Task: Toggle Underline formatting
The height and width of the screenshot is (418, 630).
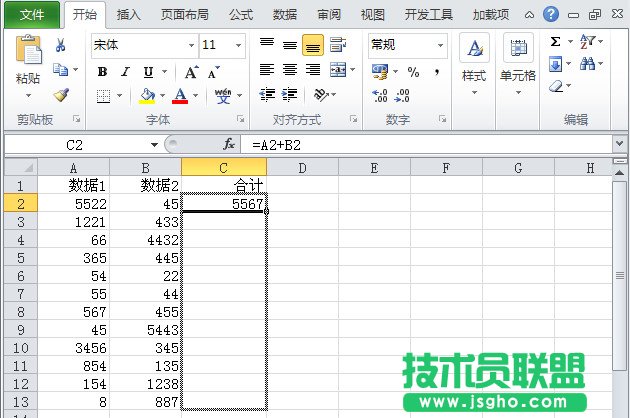Action: [148, 72]
